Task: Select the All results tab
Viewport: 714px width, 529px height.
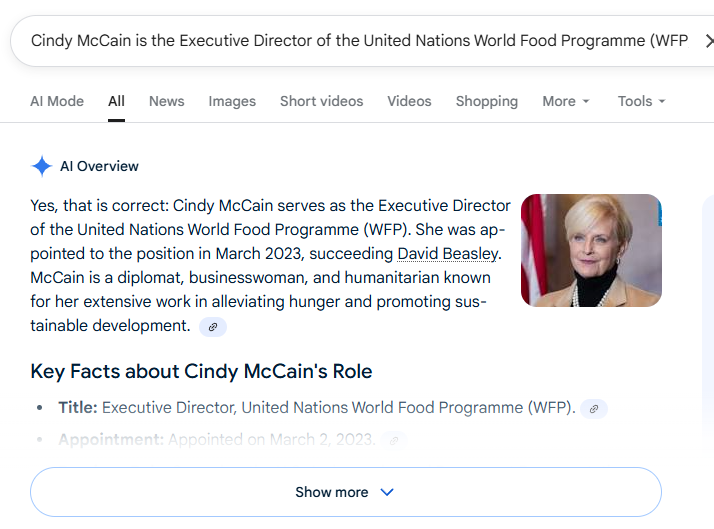Action: (x=116, y=101)
